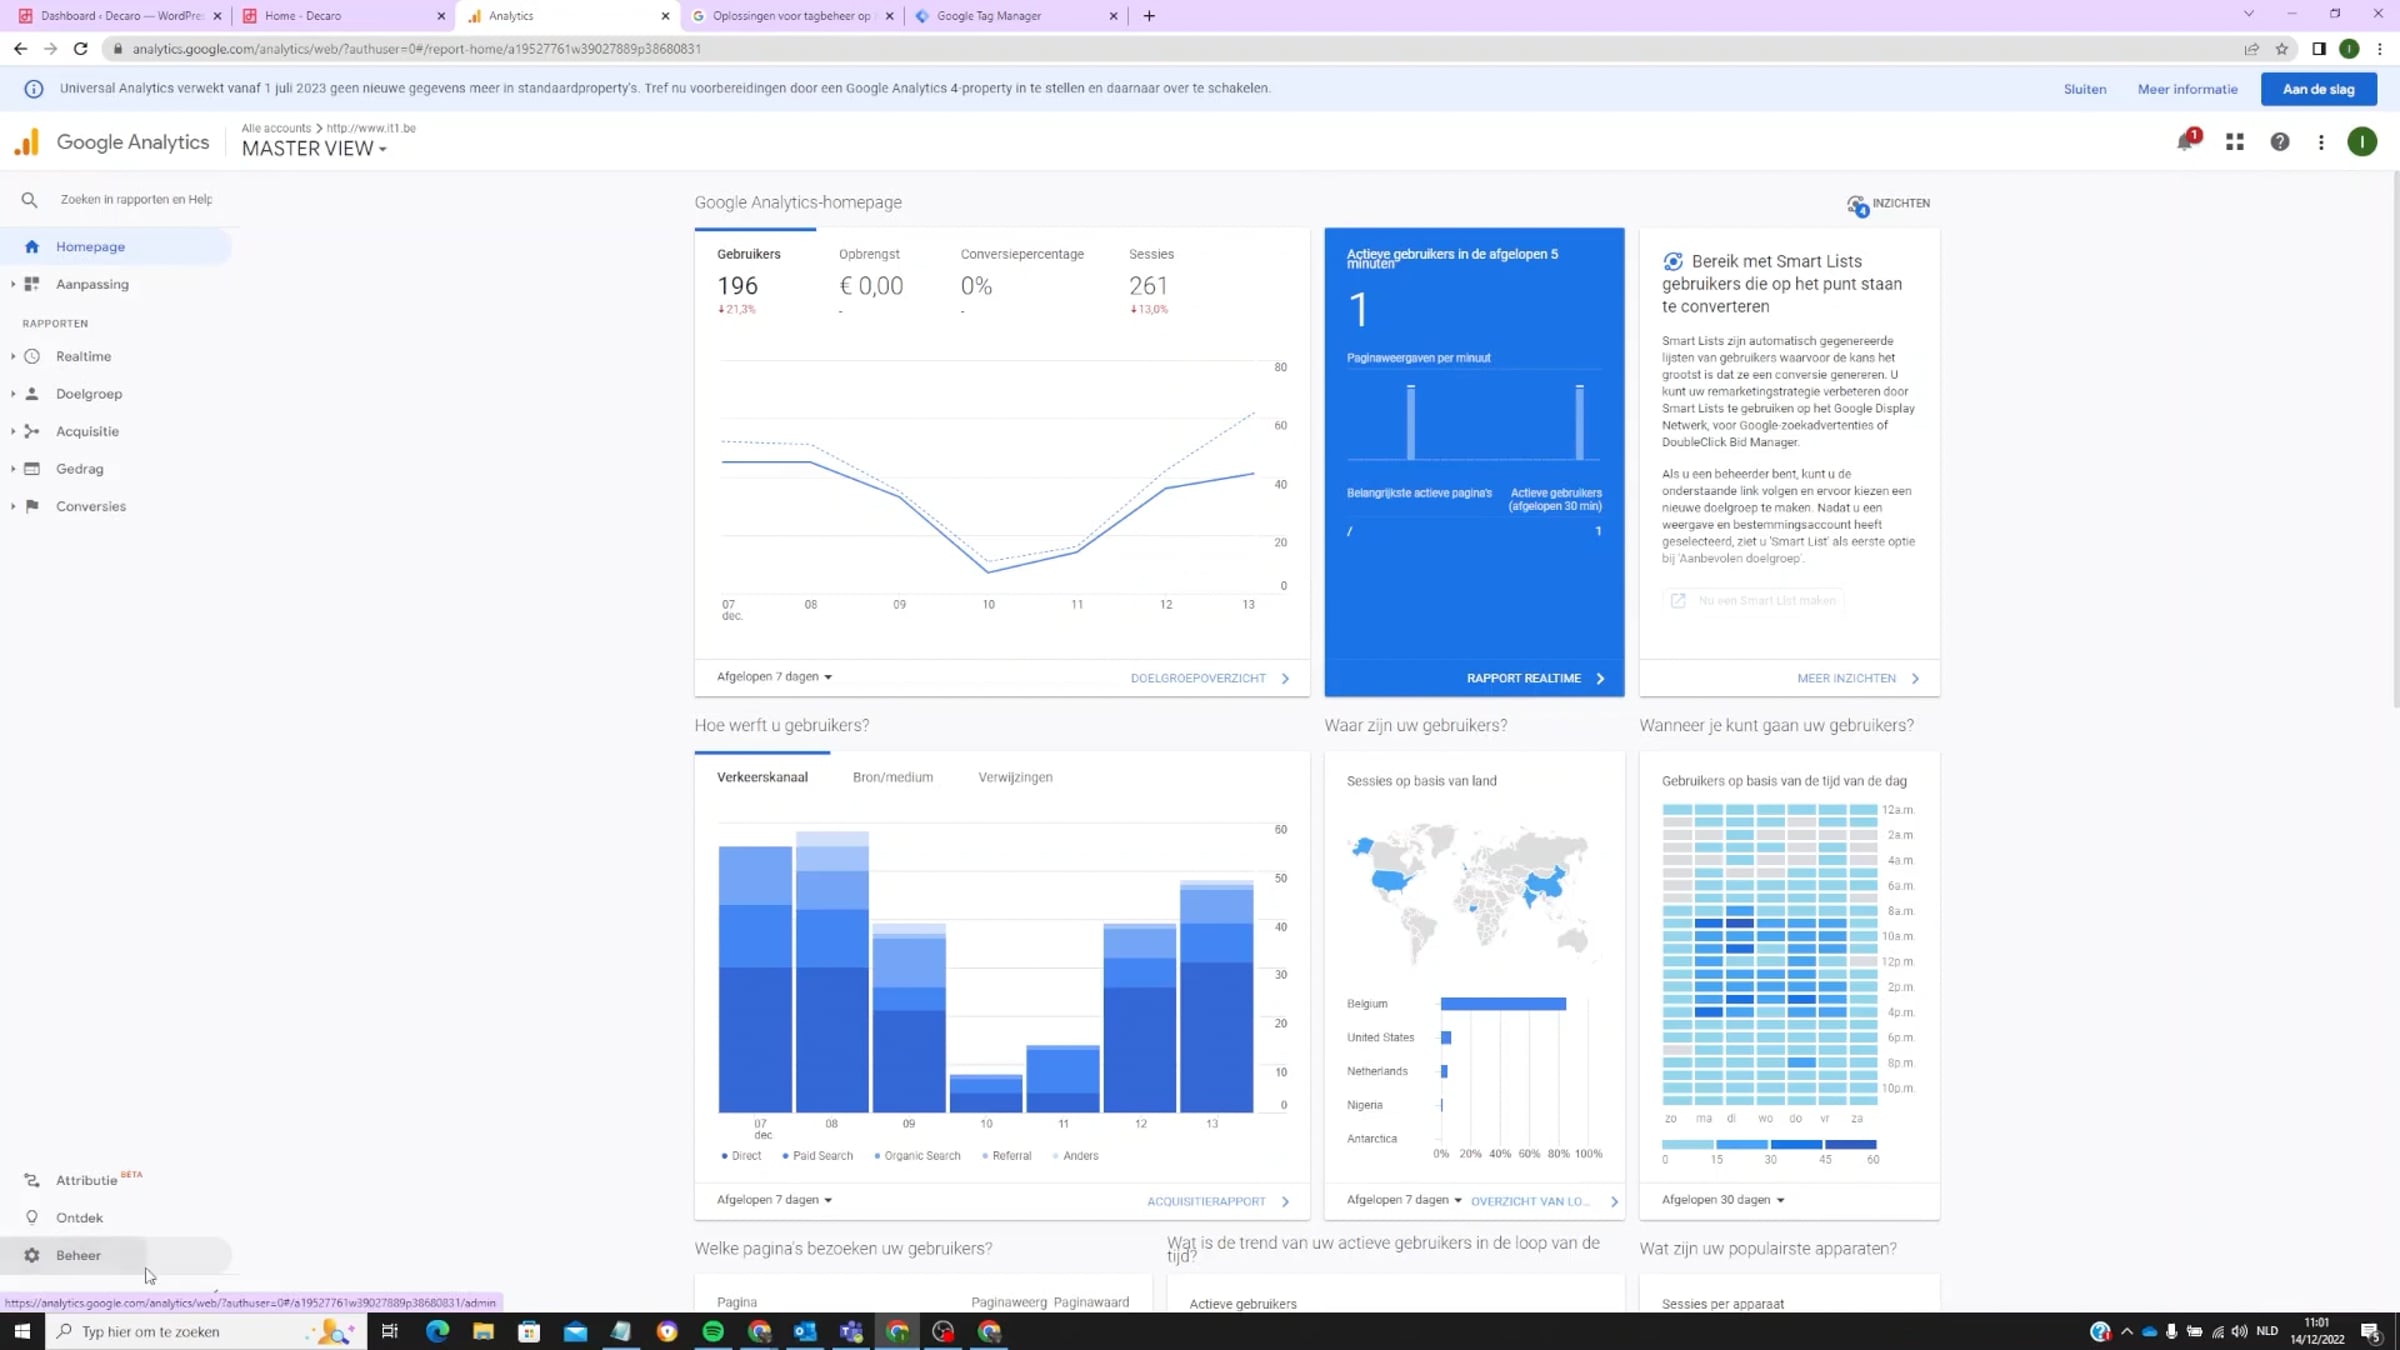Dismiss the banner with Sluiten
2400x1350 pixels.
coord(2085,89)
